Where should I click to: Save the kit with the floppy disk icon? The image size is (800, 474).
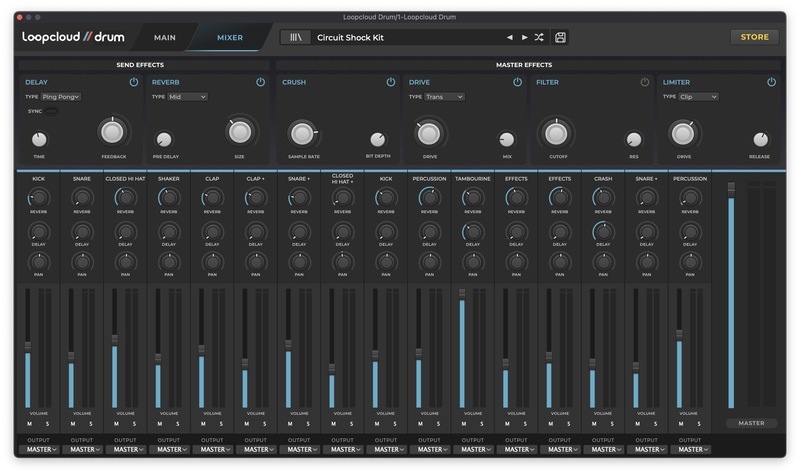coord(560,37)
